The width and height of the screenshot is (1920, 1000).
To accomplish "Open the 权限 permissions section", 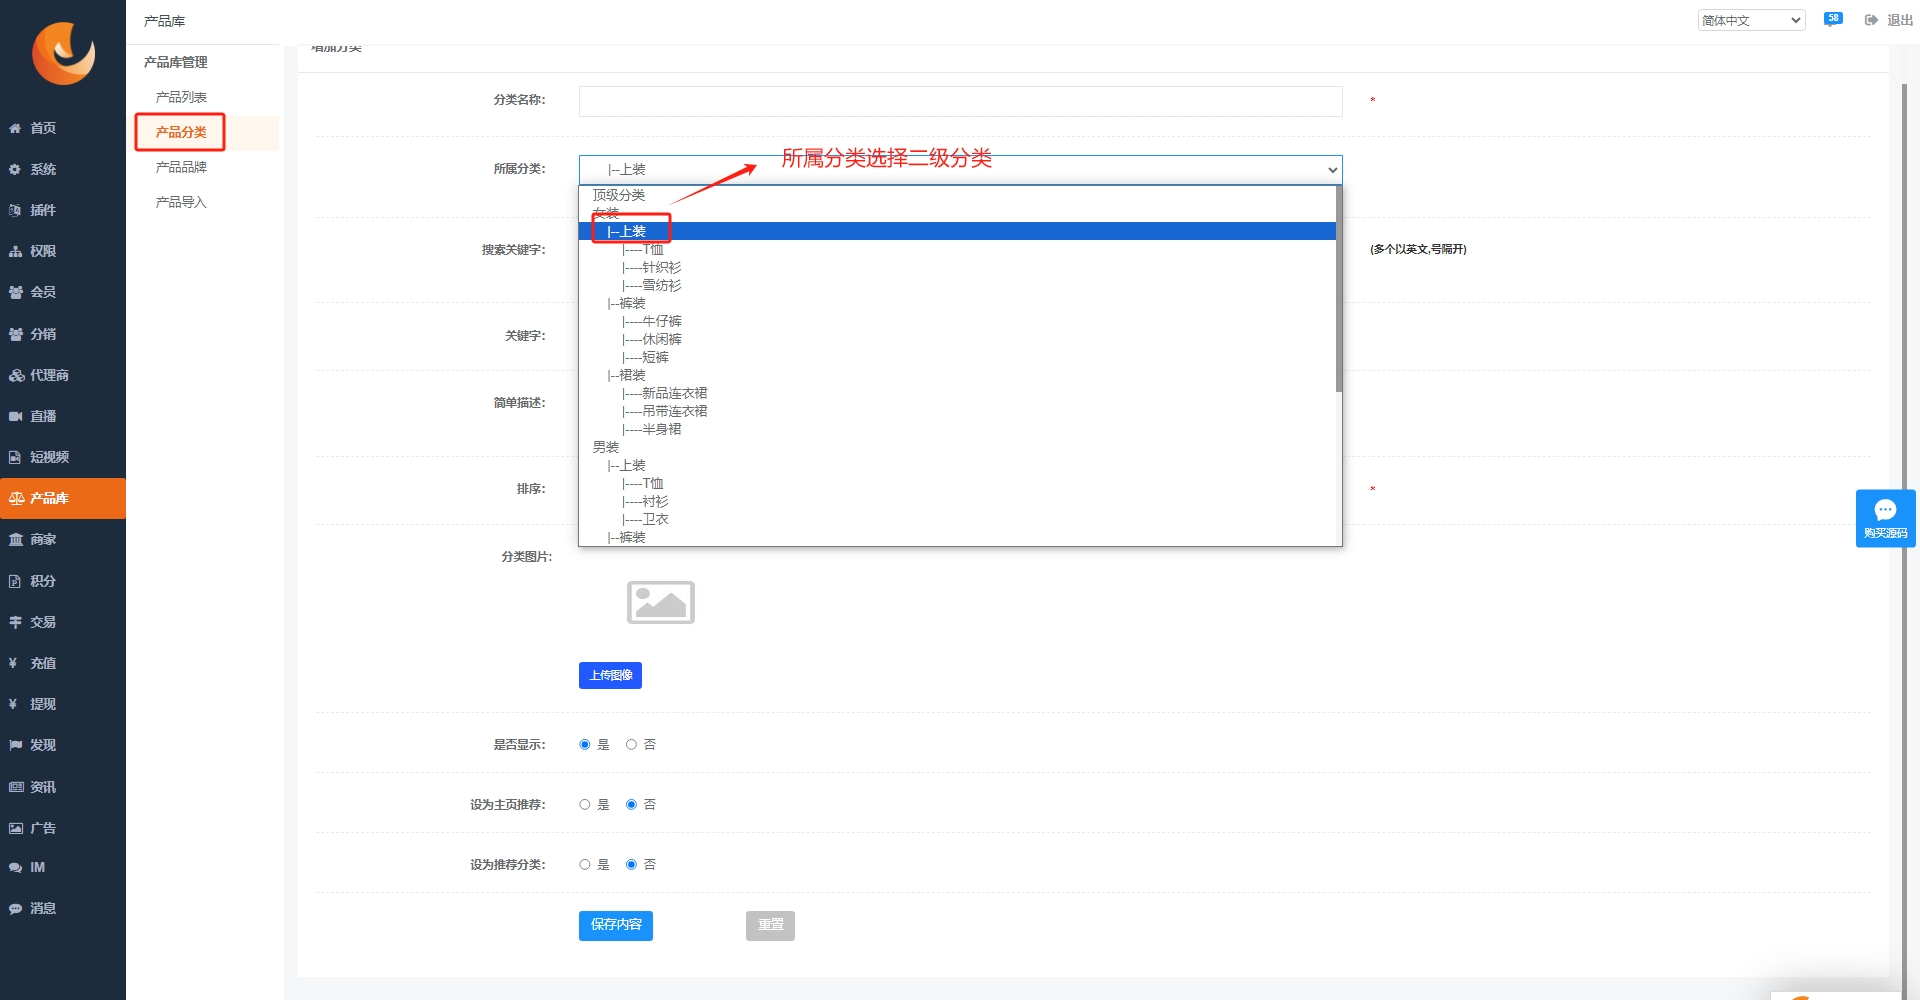I will click(63, 251).
